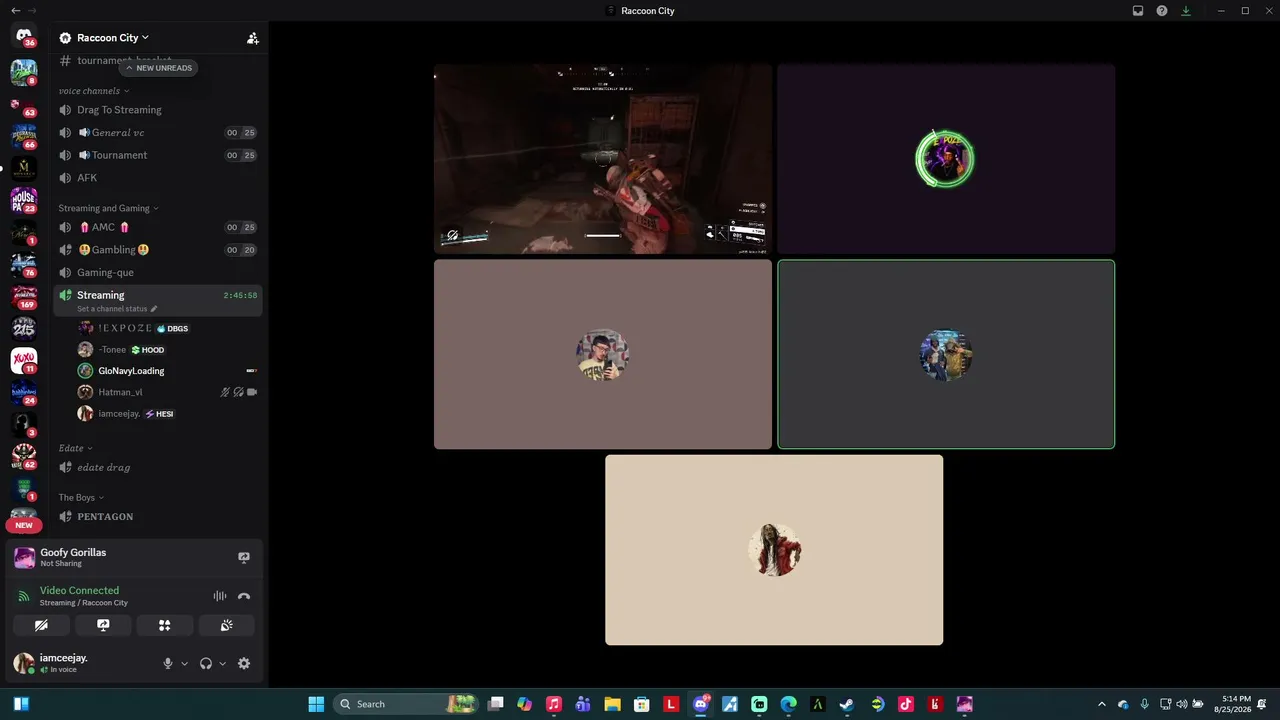Toggle screen share button in voice panel
The width and height of the screenshot is (1280, 720).
pos(103,625)
